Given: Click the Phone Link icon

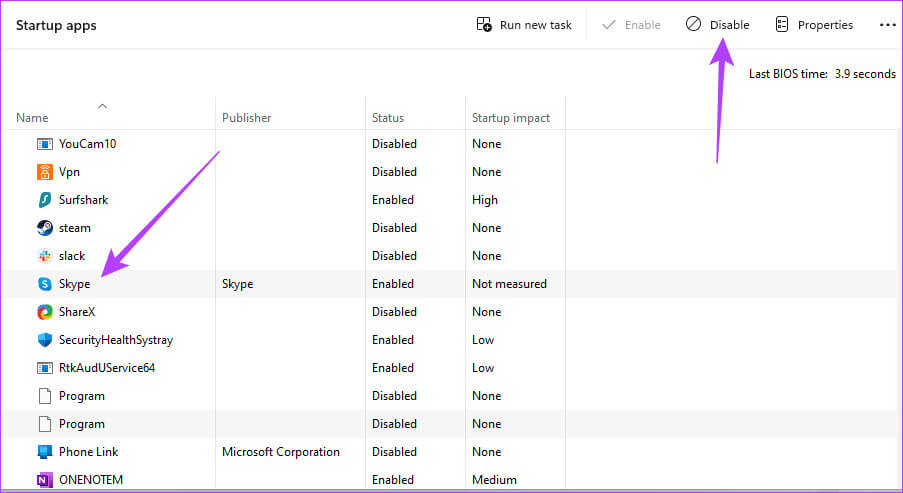Looking at the screenshot, I should point(44,452).
